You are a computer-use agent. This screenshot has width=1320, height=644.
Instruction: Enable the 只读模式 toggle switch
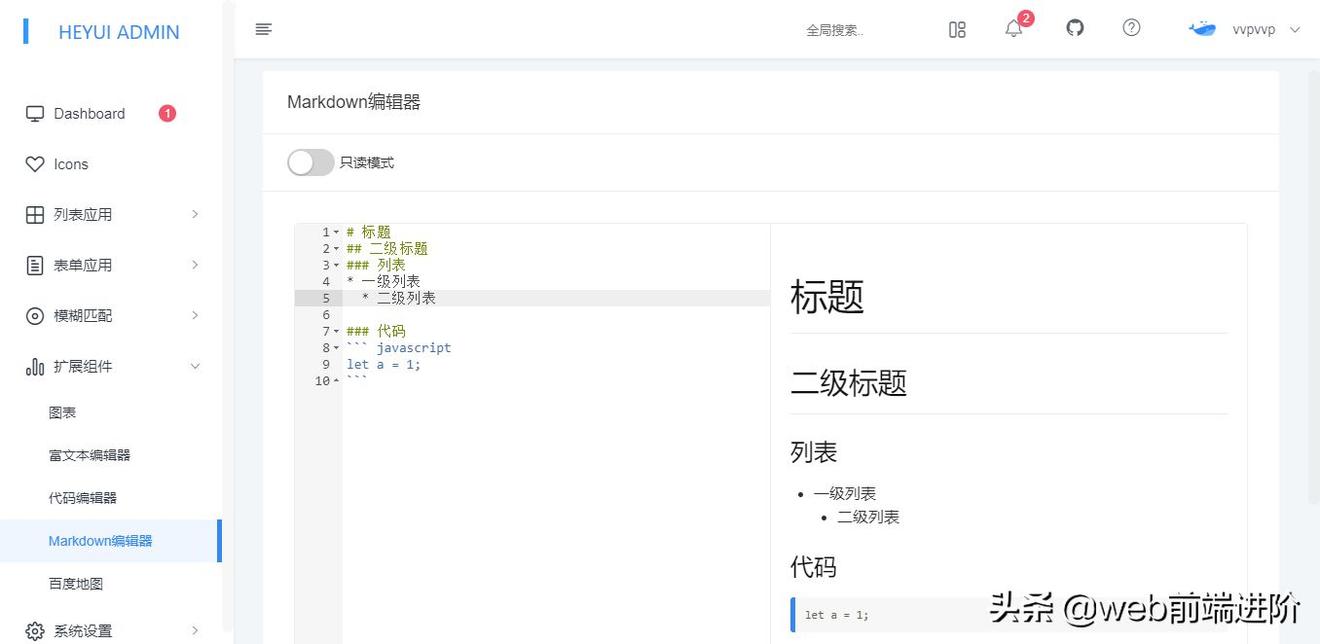(x=310, y=161)
